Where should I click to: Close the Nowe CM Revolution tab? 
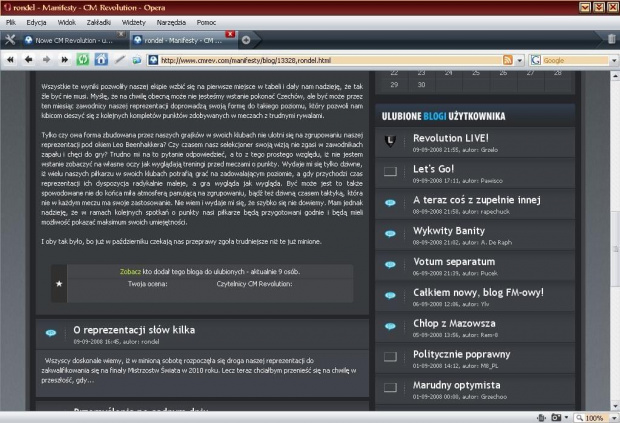click(121, 34)
